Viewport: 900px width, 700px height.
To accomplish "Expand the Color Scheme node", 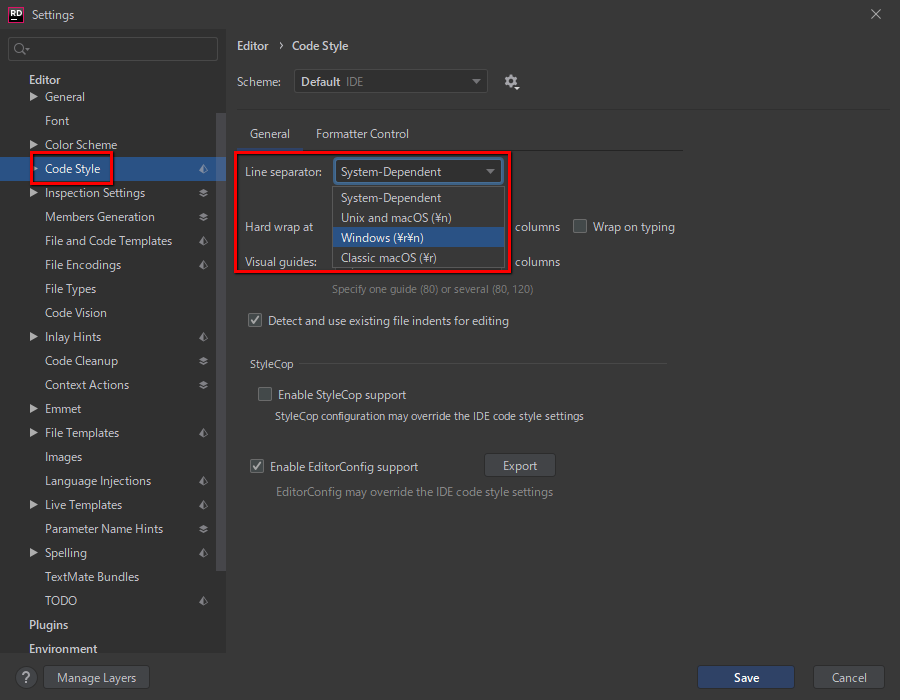I will coord(34,145).
